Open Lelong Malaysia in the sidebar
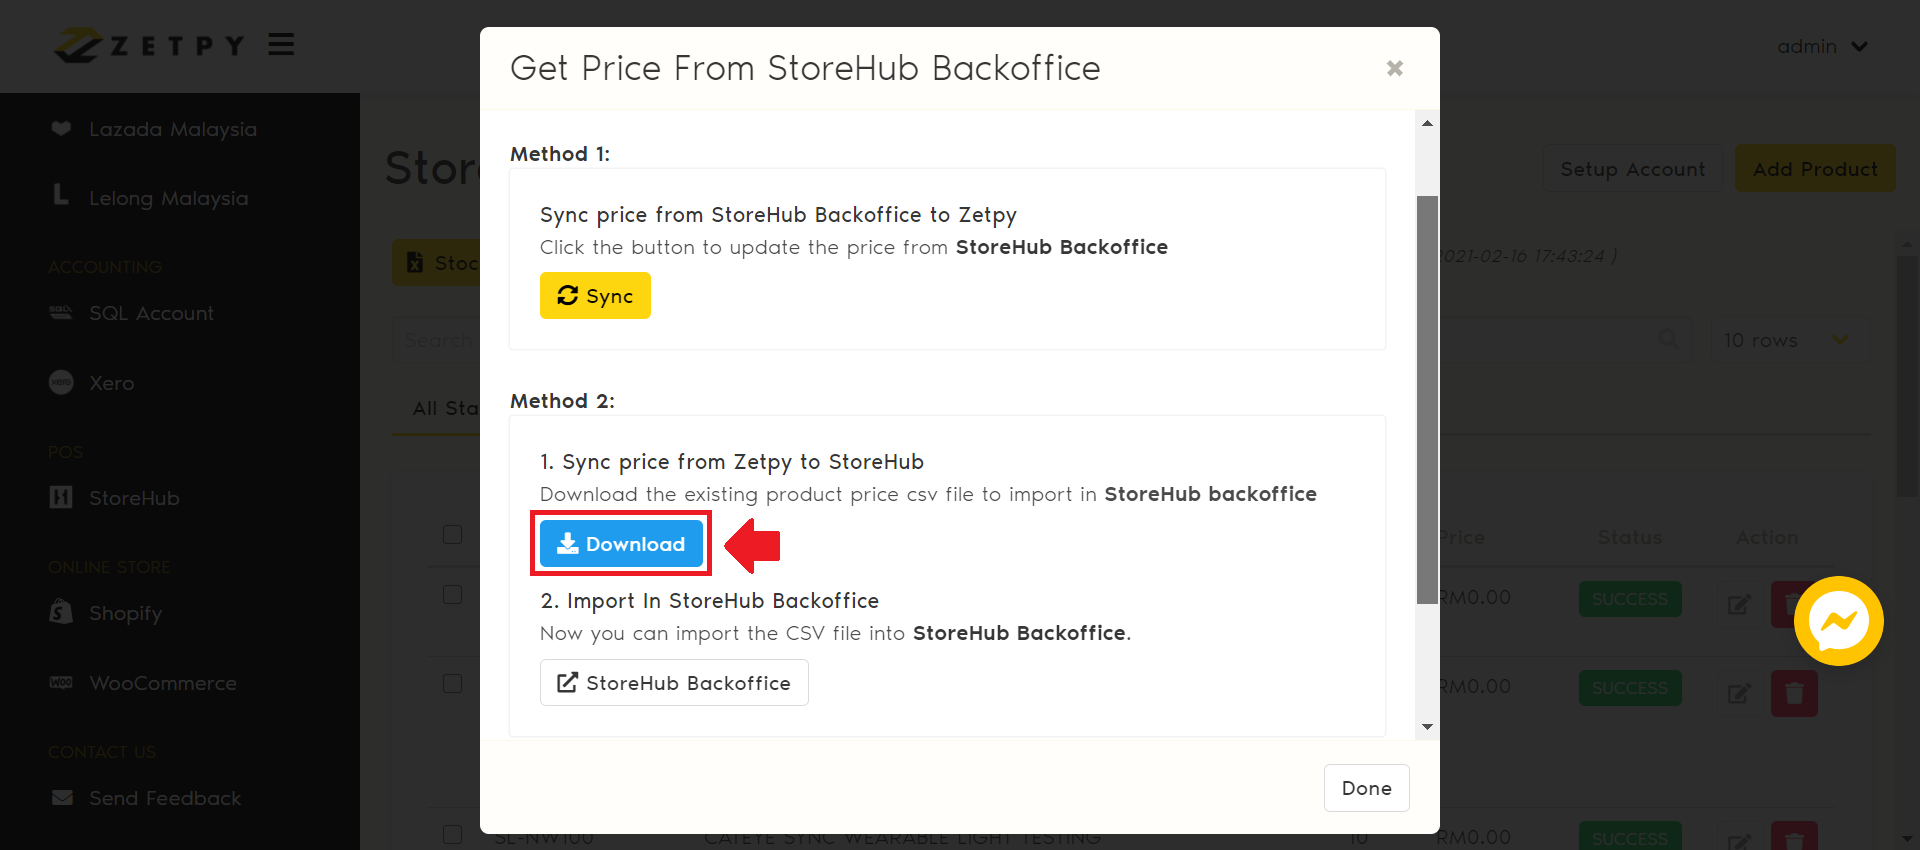Viewport: 1920px width, 850px height. [168, 198]
